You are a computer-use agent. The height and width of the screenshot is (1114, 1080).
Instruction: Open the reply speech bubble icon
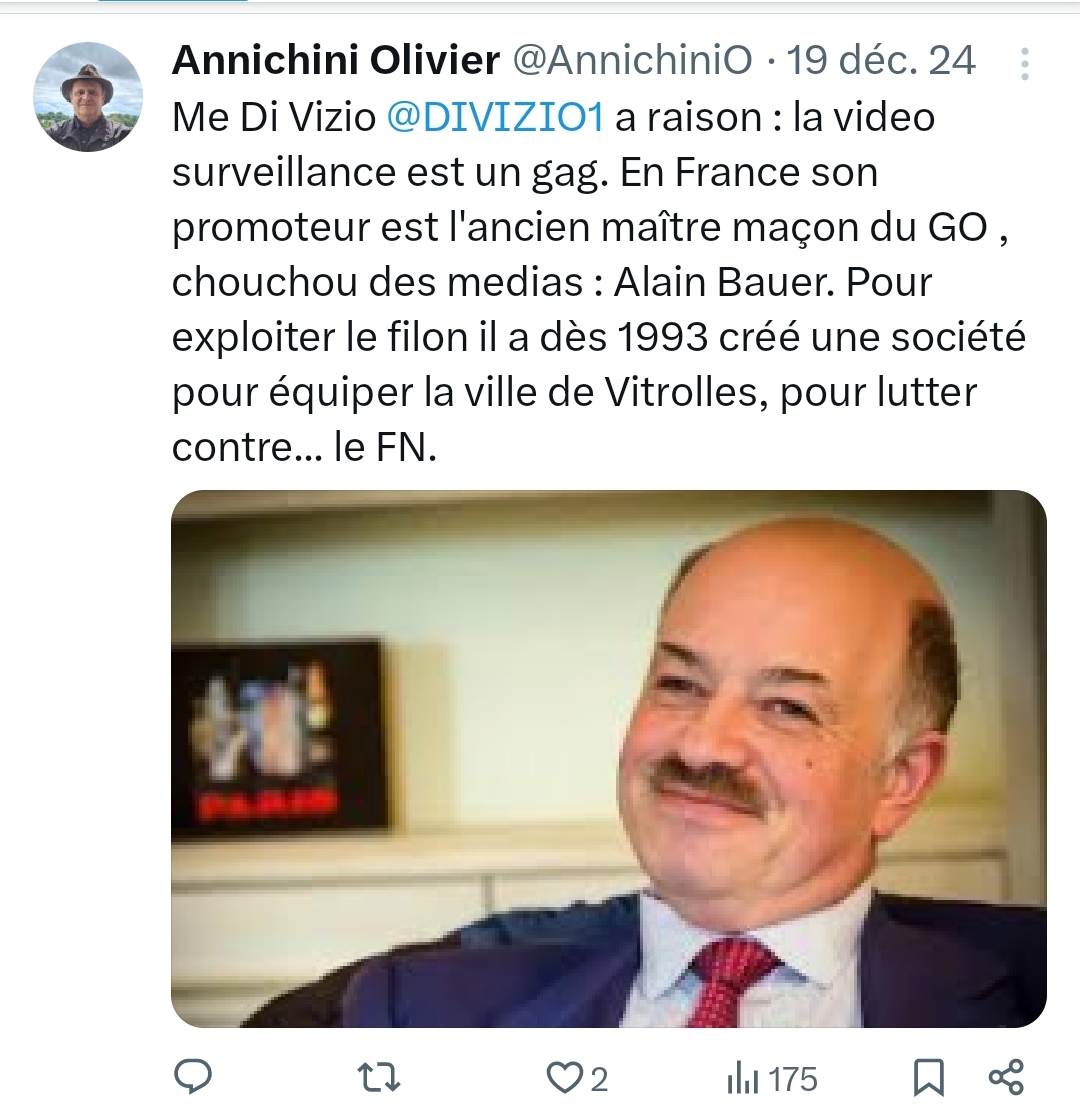pyautogui.click(x=193, y=1077)
